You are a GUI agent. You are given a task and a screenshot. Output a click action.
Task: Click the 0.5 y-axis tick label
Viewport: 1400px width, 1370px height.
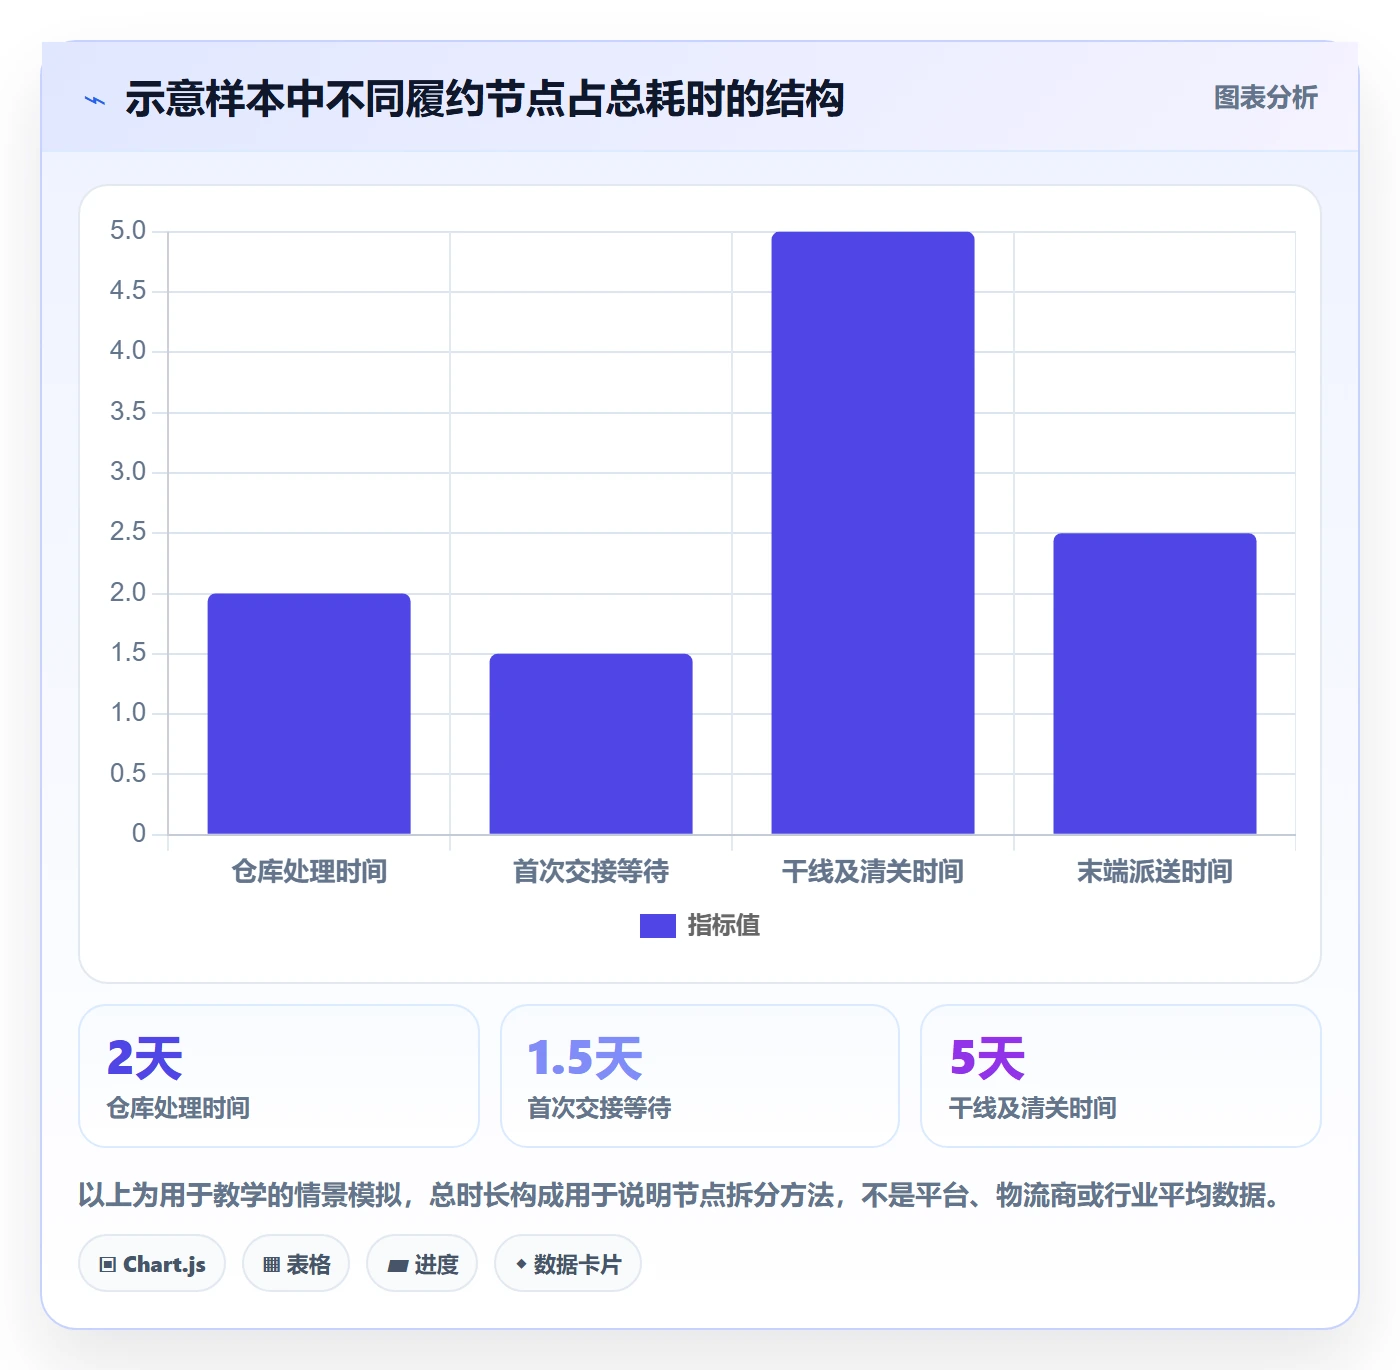(x=128, y=774)
